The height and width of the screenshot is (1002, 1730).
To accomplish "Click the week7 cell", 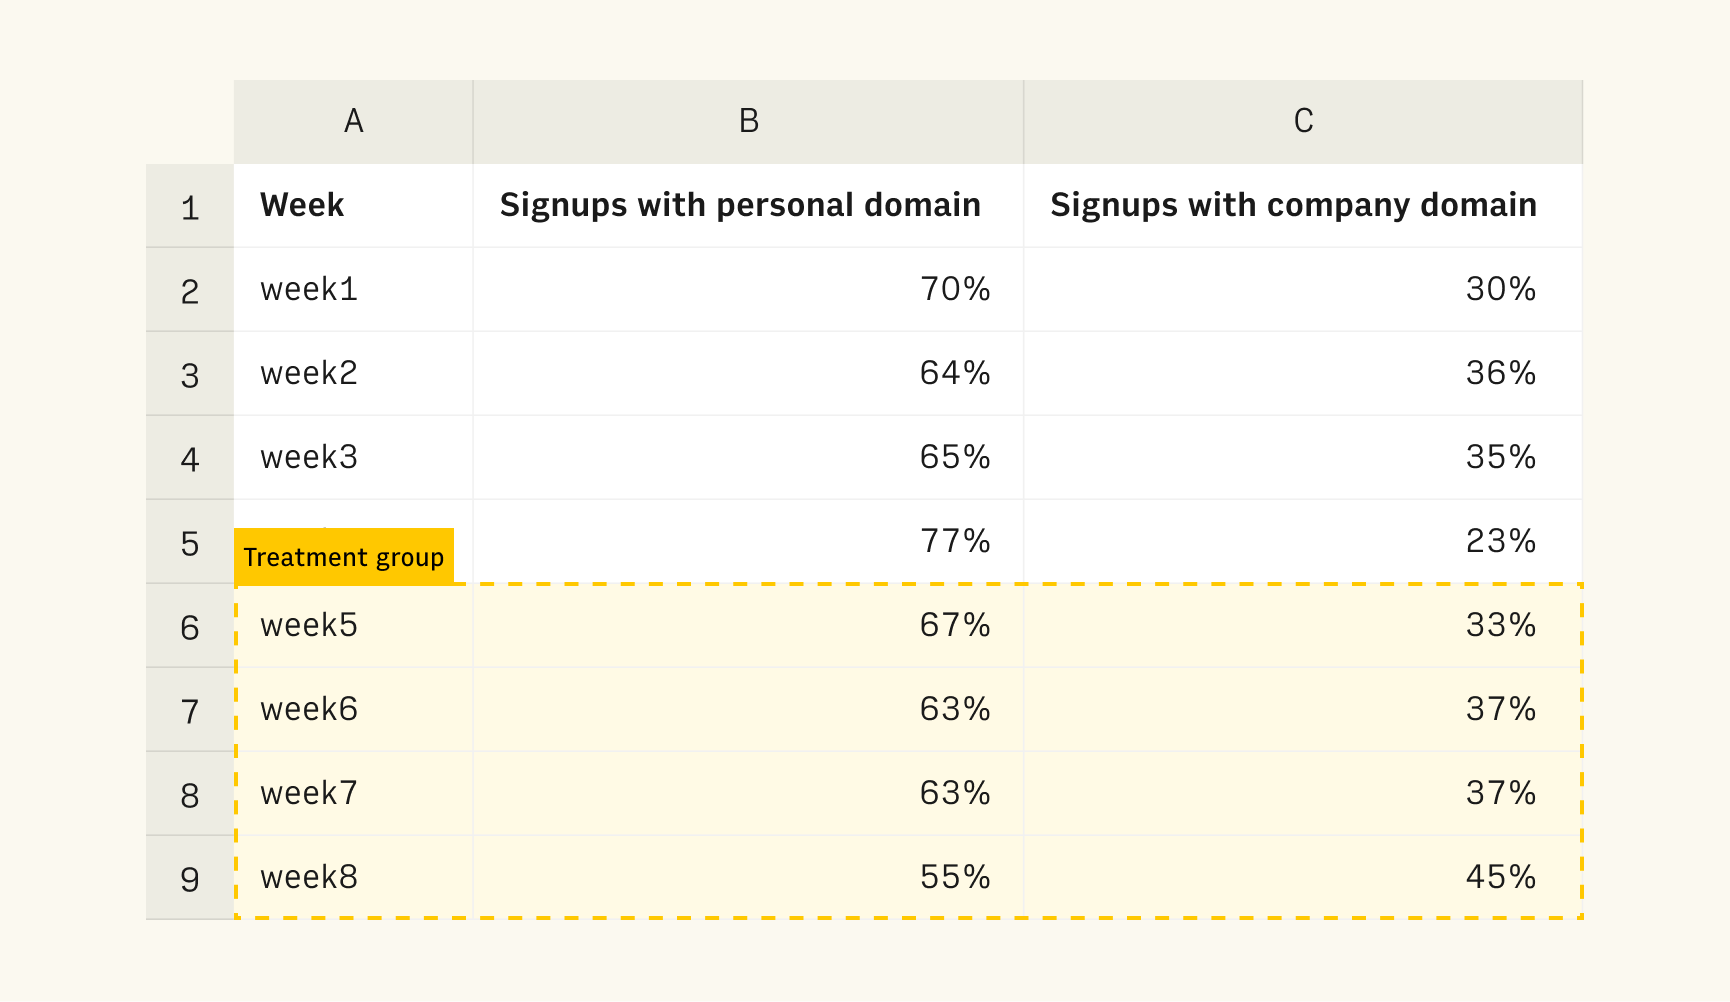I will point(353,794).
